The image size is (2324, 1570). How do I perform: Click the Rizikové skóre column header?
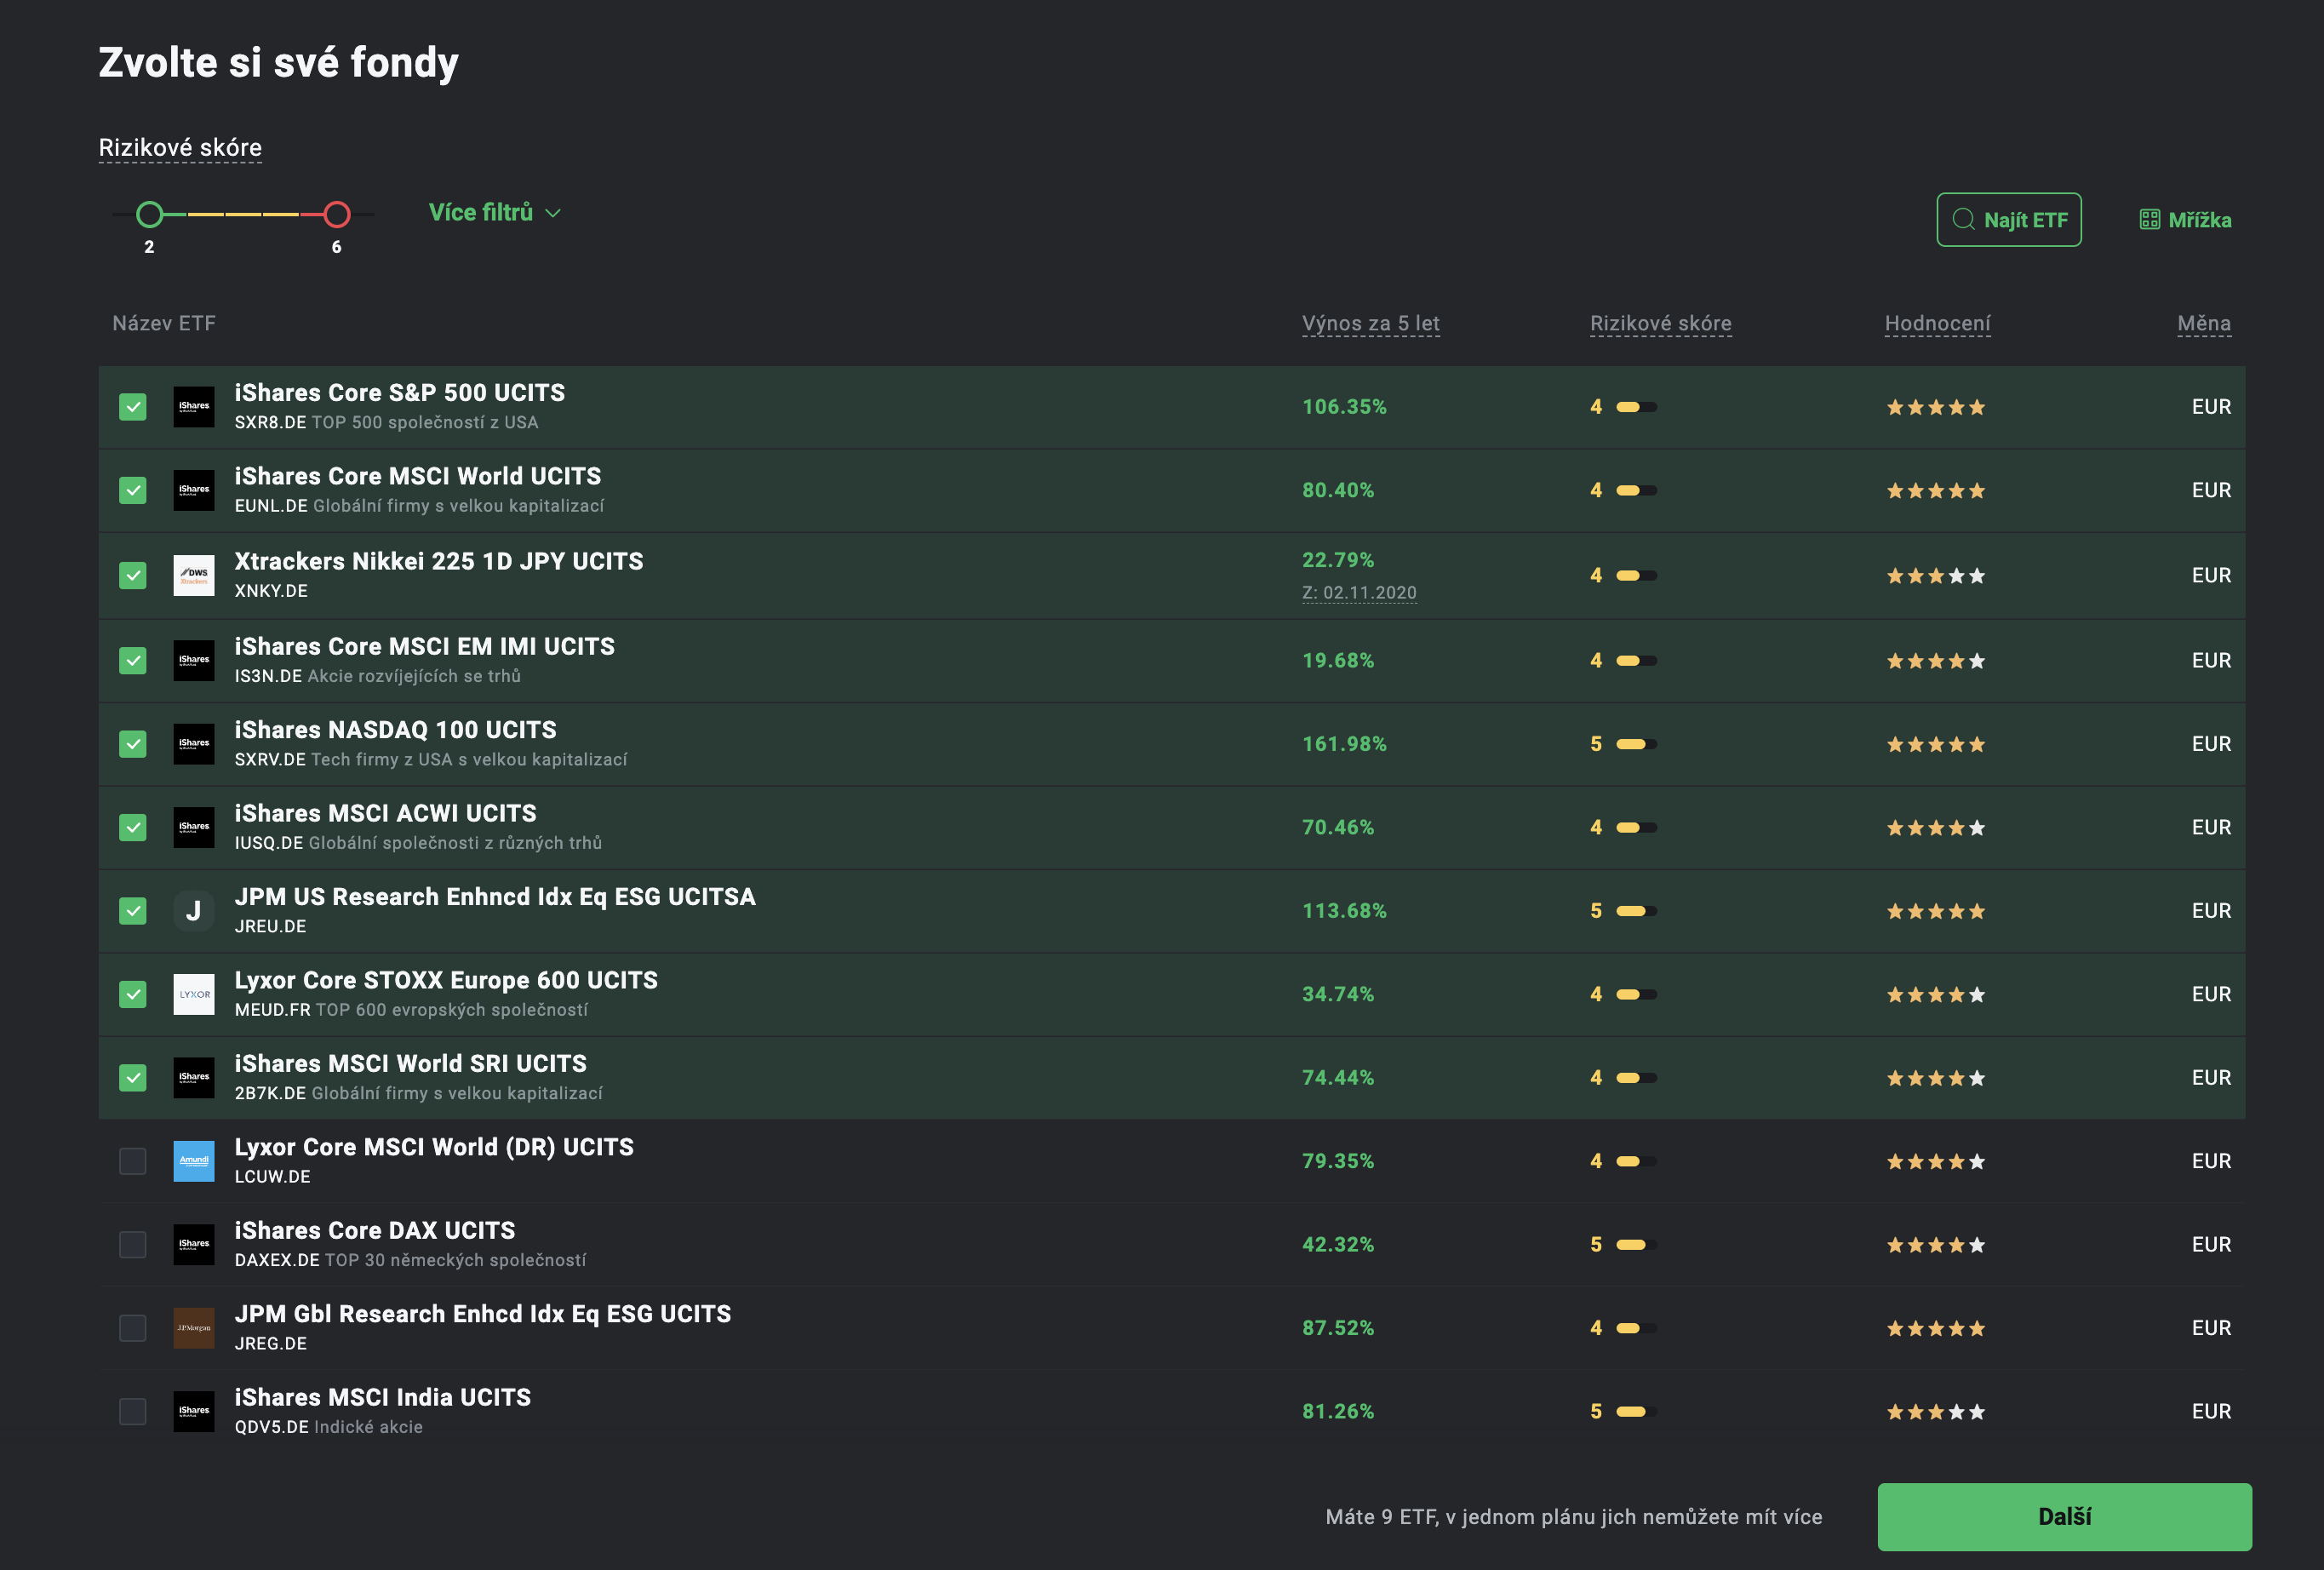pyautogui.click(x=1660, y=323)
